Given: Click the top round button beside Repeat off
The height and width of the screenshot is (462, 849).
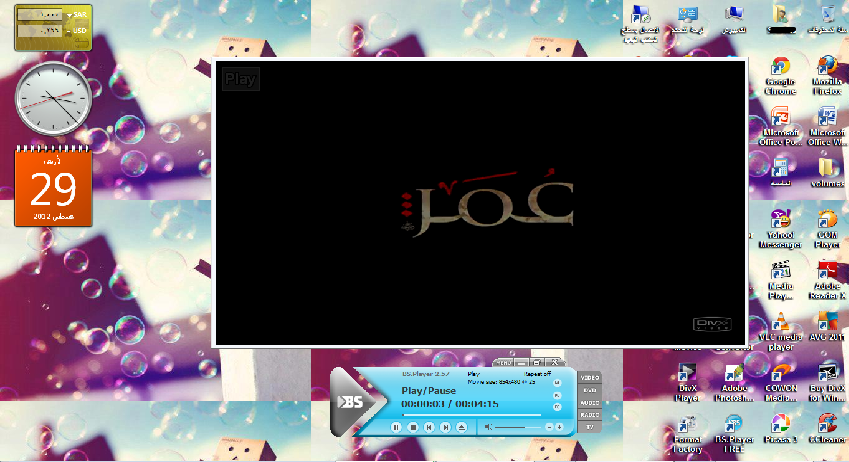Looking at the screenshot, I should click(557, 383).
